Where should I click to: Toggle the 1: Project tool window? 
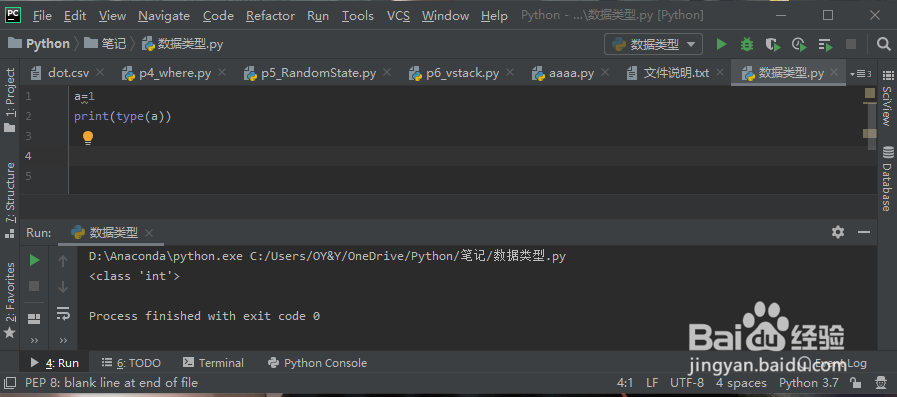10,101
